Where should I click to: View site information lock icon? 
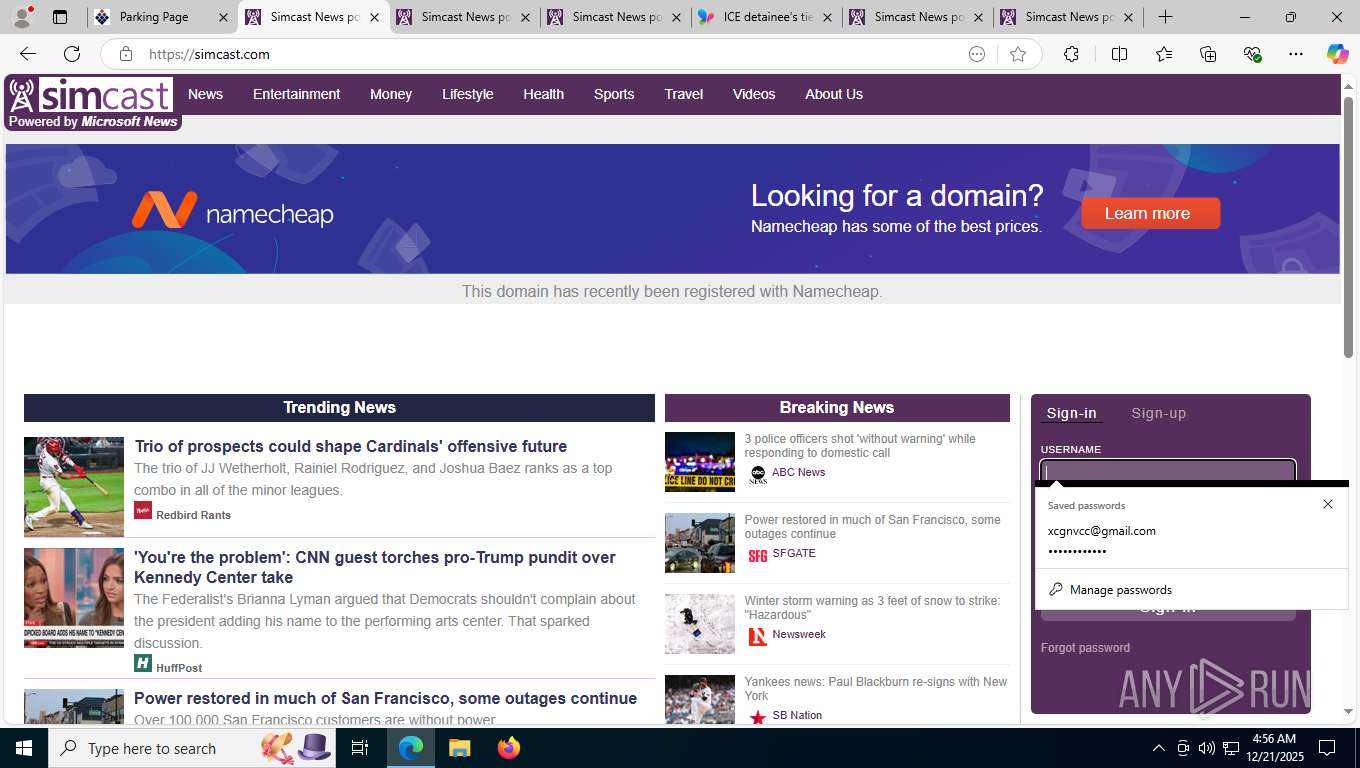(126, 54)
